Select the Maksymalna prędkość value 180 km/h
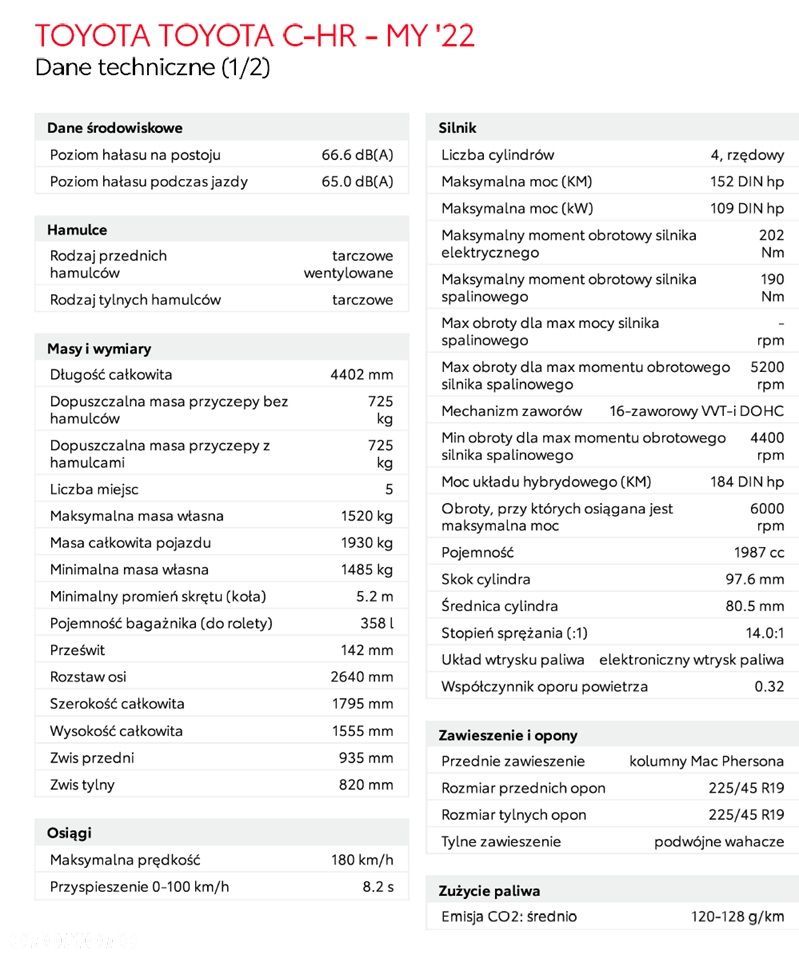799x959 pixels. (362, 860)
